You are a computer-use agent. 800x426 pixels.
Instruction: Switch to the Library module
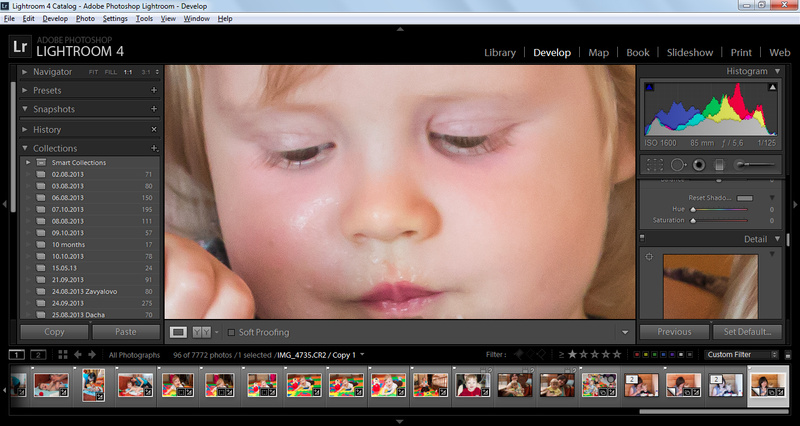tap(499, 52)
